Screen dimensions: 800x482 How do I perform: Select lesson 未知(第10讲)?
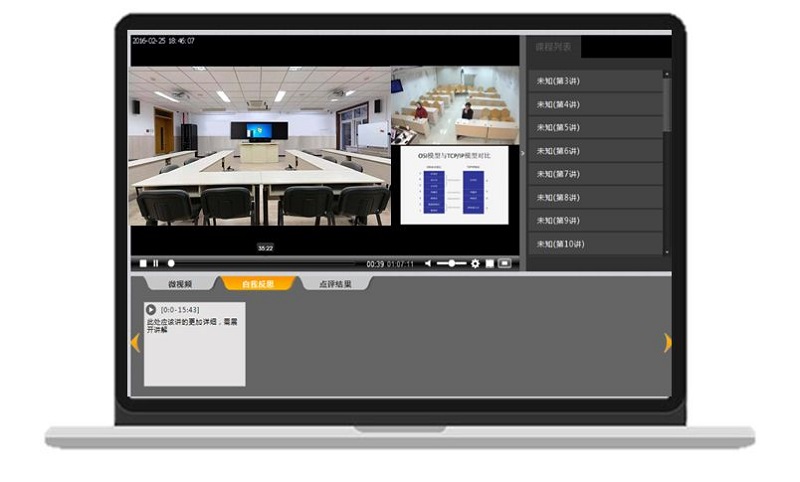(595, 244)
